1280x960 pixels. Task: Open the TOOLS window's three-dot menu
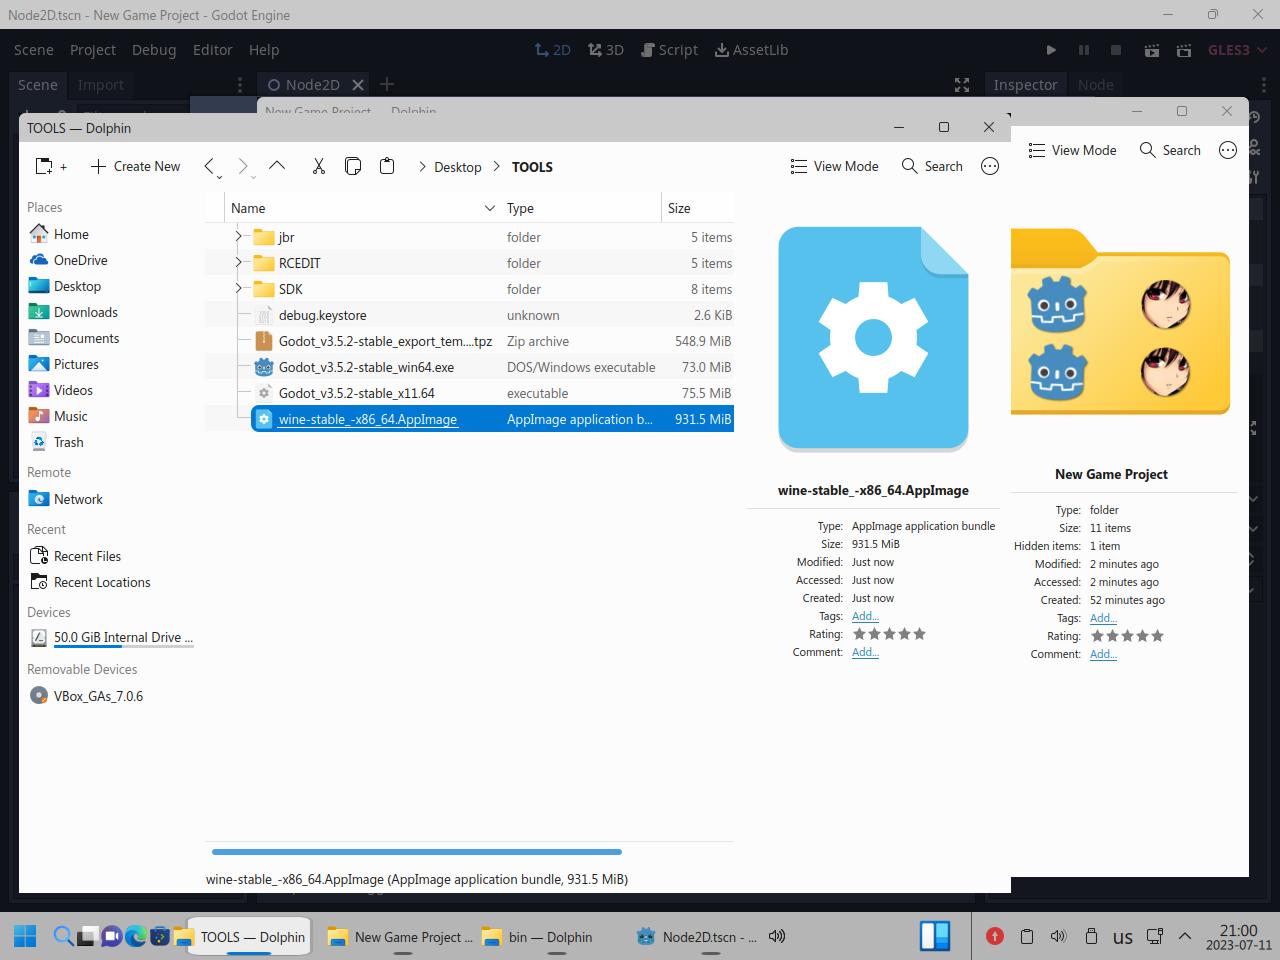point(990,166)
